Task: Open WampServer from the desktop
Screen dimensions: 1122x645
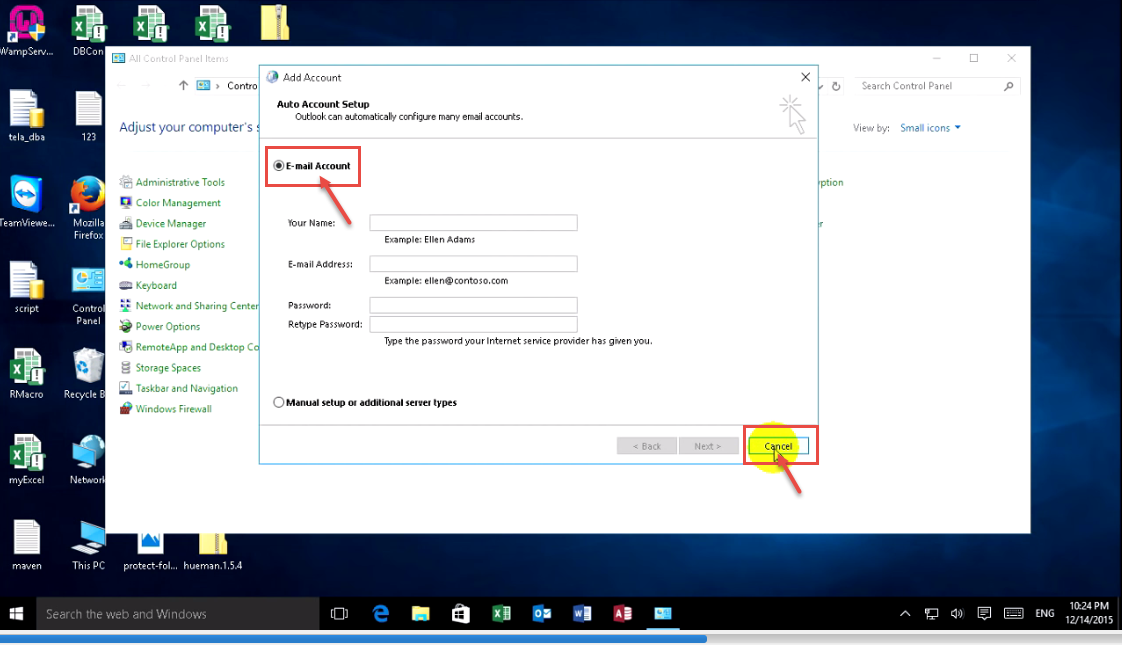Action: coord(26,23)
